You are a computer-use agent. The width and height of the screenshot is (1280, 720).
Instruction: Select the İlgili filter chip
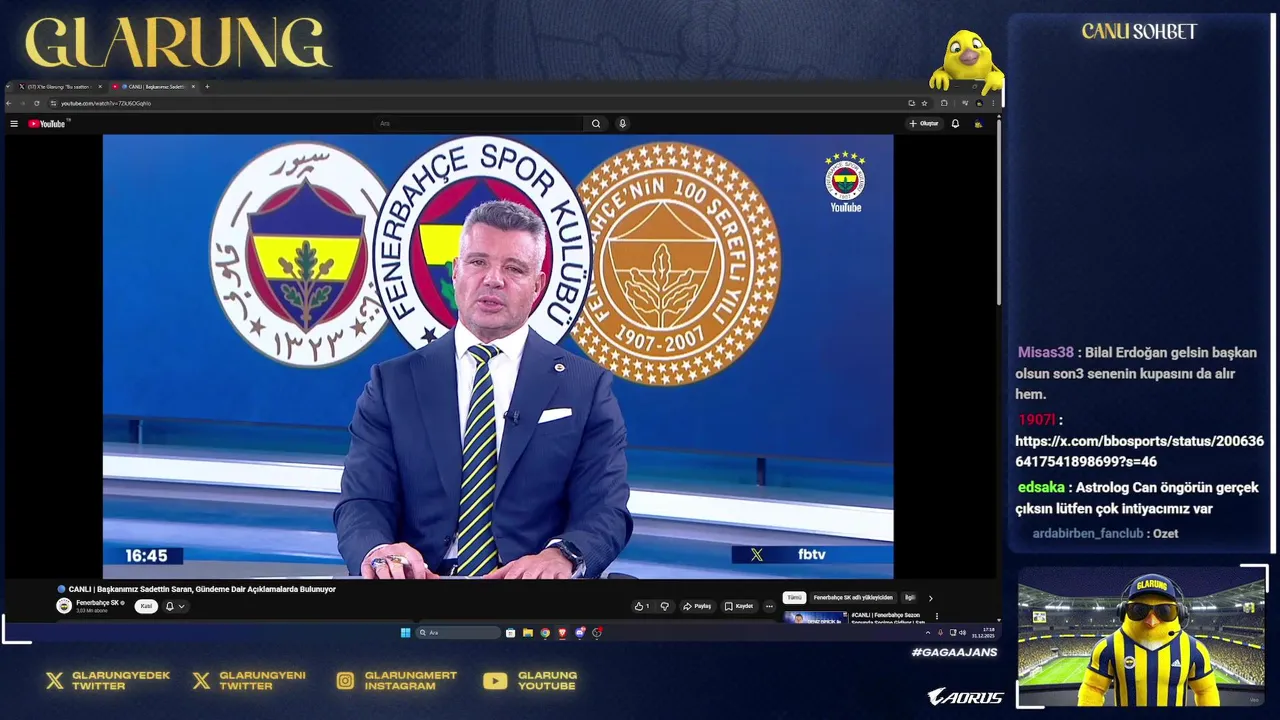click(909, 598)
